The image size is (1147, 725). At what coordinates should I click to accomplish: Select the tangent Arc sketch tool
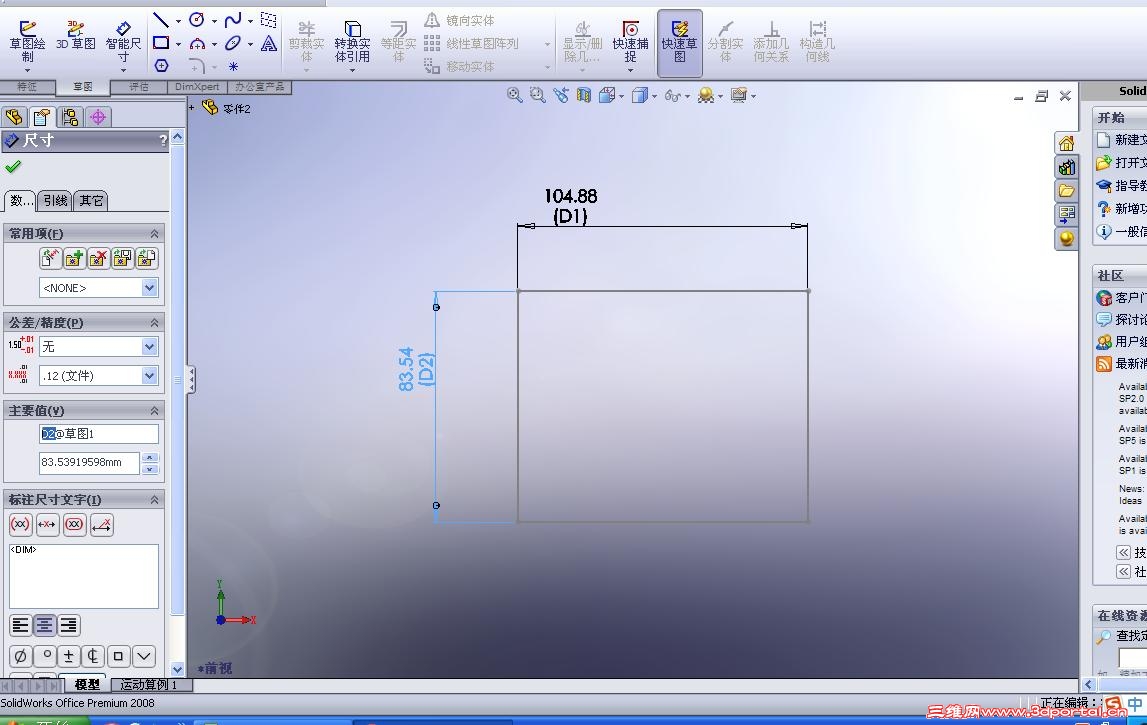coord(197,43)
